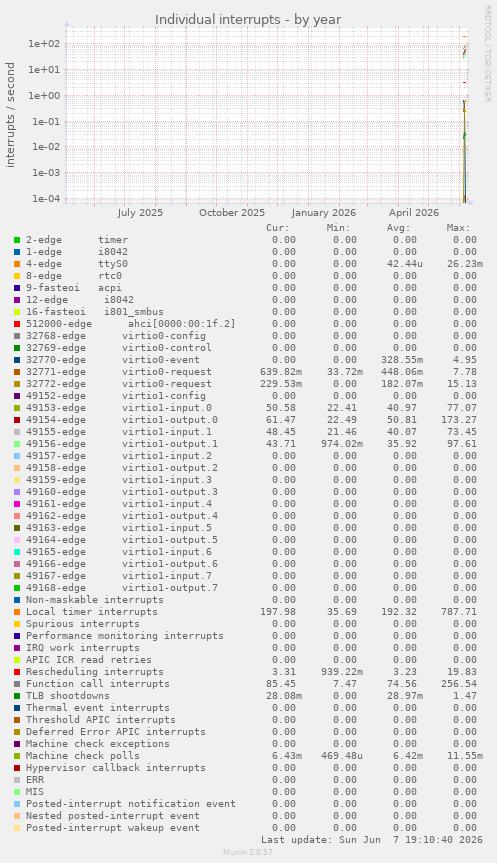The image size is (497, 863).
Task: Click the swatch beside 32770-edge virtio0-event
Action: [17, 360]
